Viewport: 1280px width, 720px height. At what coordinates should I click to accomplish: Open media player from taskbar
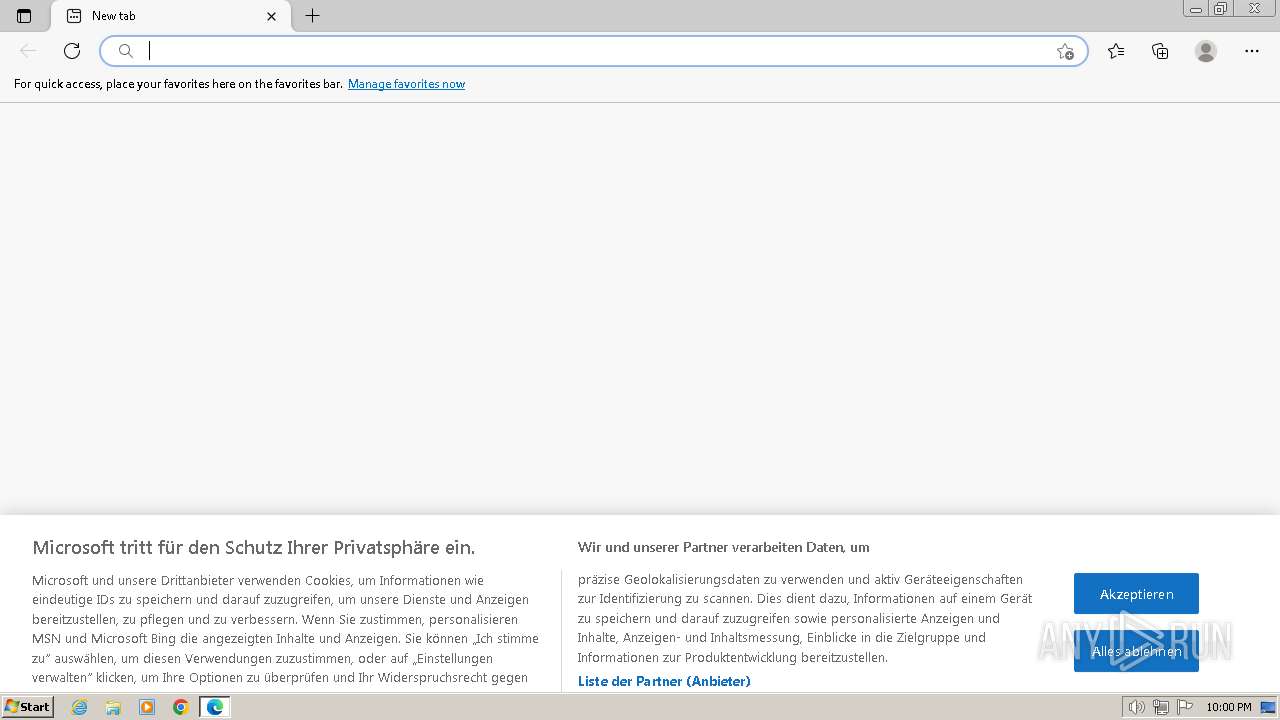coord(147,707)
